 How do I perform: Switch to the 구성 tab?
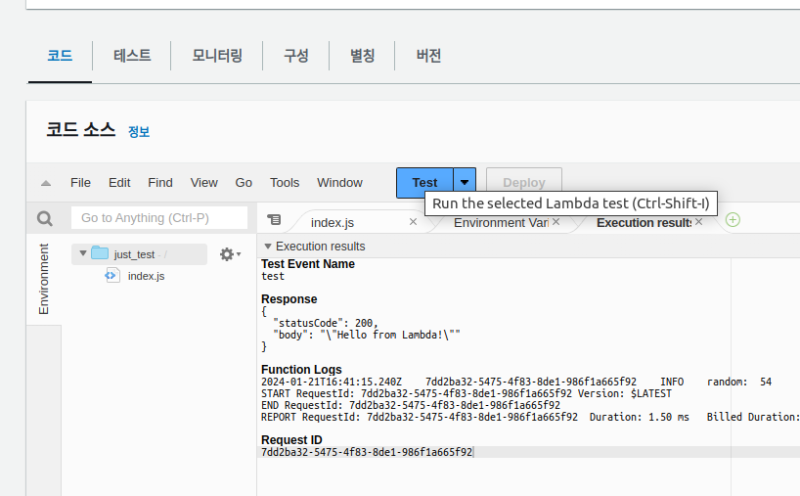tap(296, 56)
